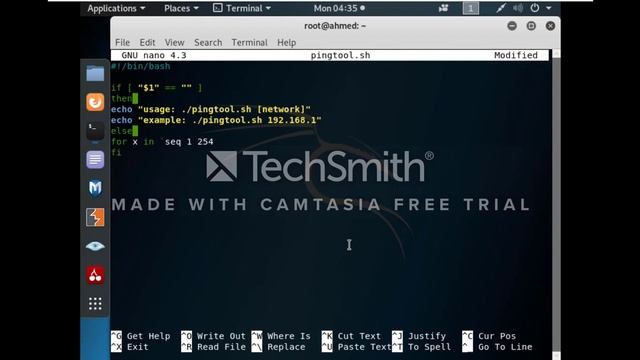
Task: Click the ^R Read File shortcut
Action: pos(213,347)
